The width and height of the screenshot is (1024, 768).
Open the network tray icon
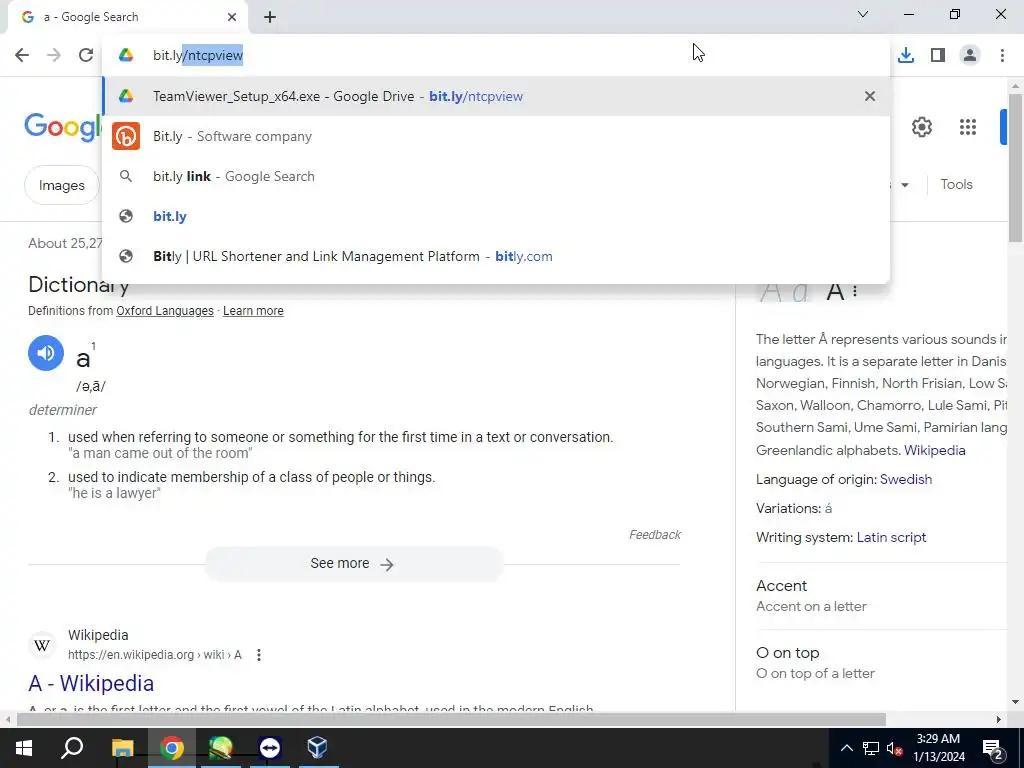point(871,748)
